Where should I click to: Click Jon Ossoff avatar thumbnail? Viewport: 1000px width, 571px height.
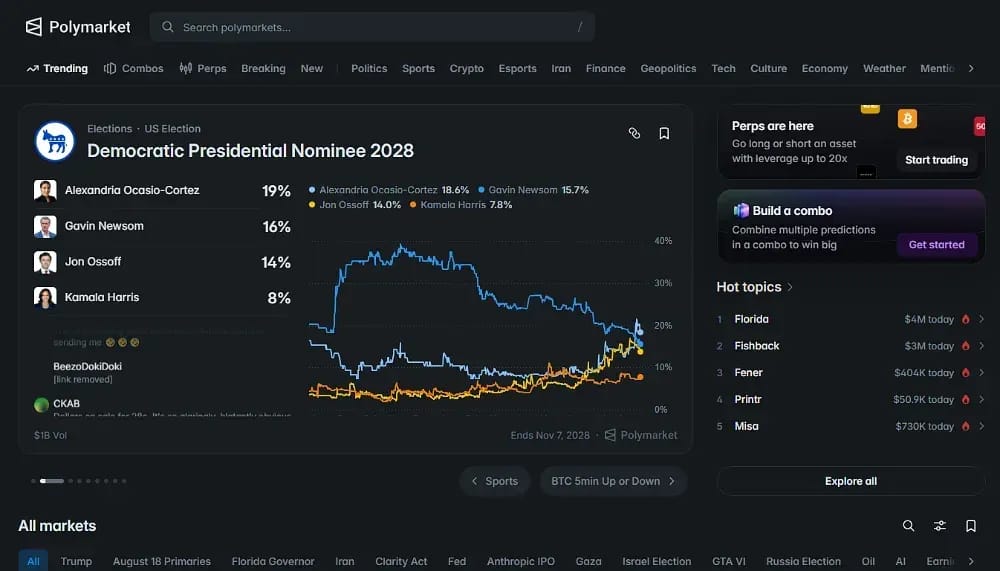click(x=45, y=262)
